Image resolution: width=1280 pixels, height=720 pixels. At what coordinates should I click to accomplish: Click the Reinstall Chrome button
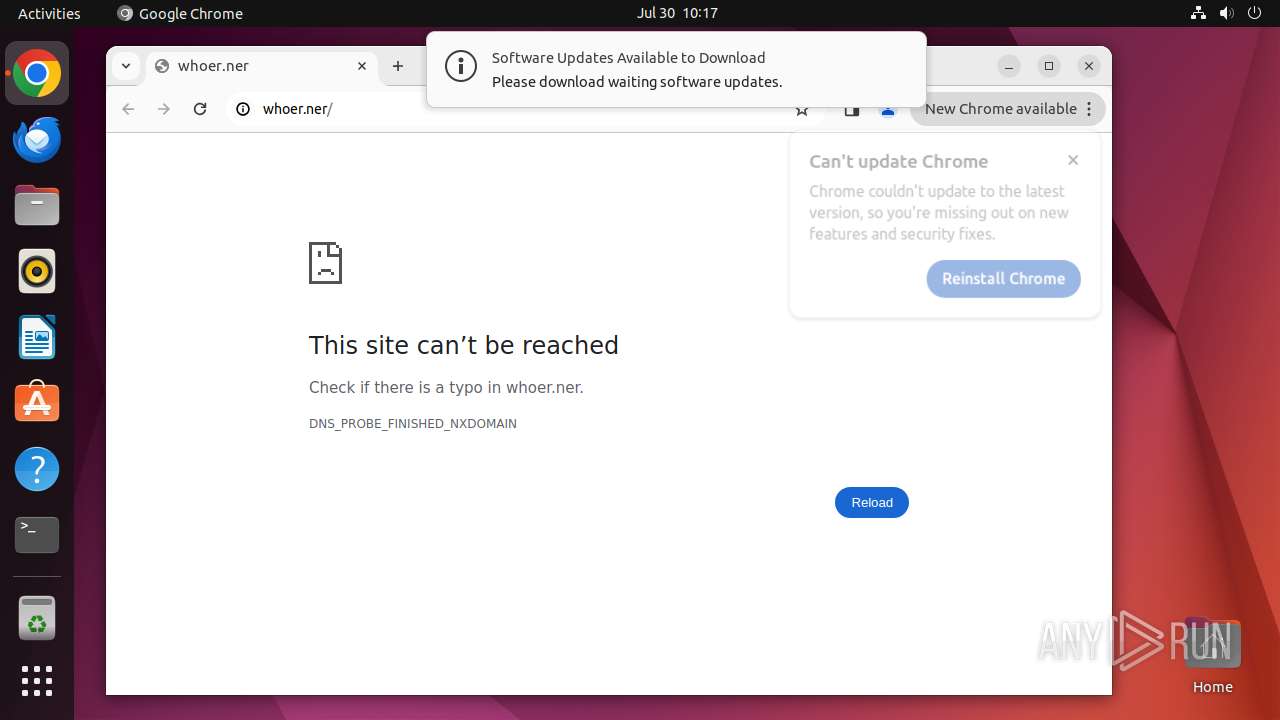(1004, 279)
